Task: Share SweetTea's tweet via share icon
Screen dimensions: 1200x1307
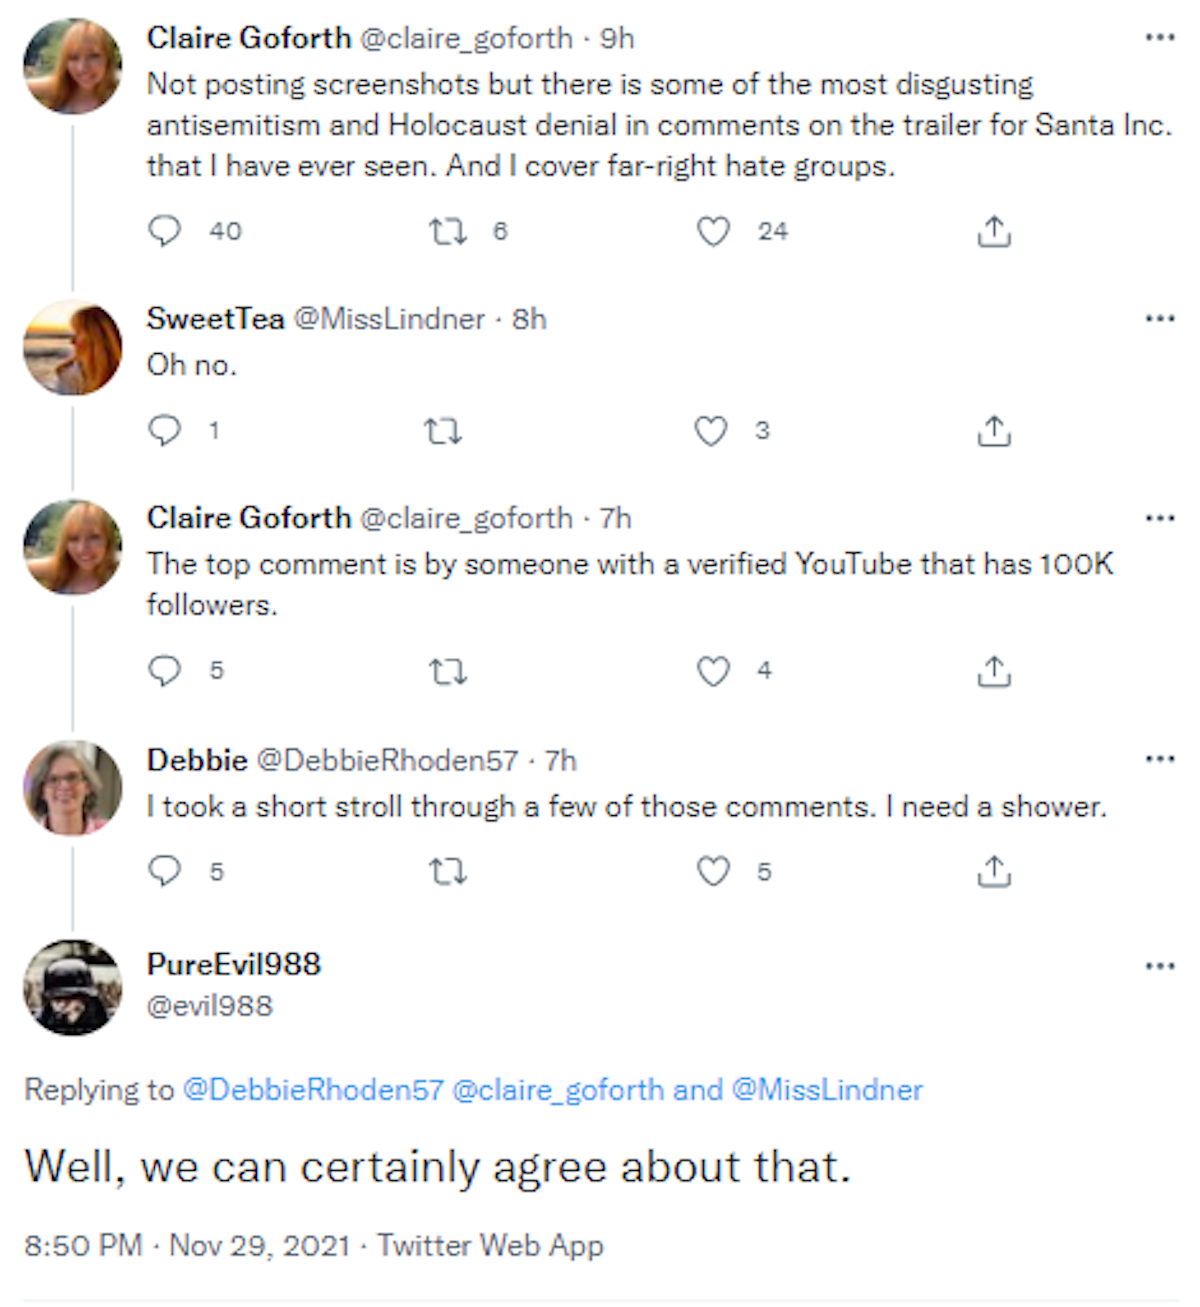Action: pos(993,432)
